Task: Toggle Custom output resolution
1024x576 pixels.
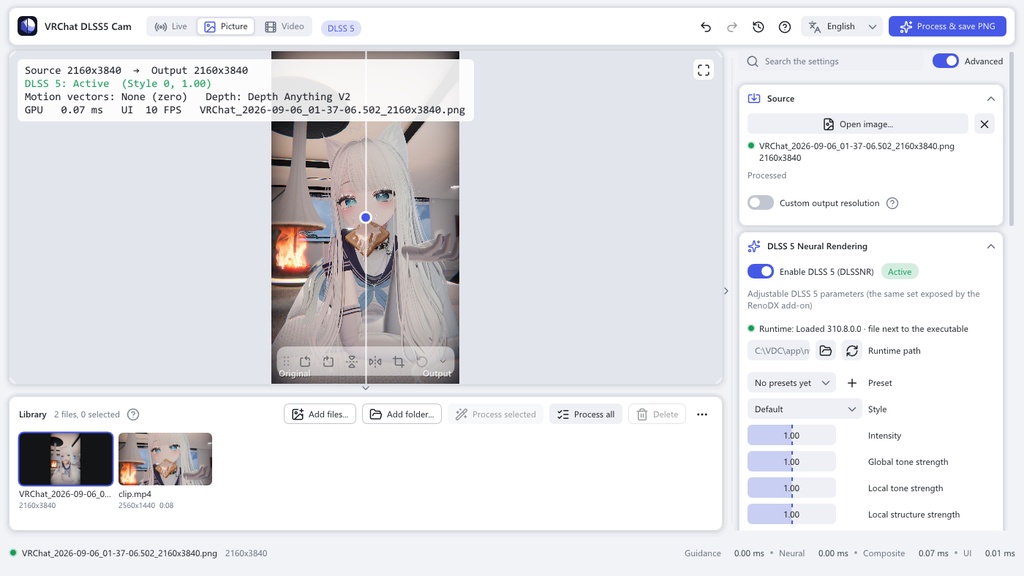Action: [761, 202]
